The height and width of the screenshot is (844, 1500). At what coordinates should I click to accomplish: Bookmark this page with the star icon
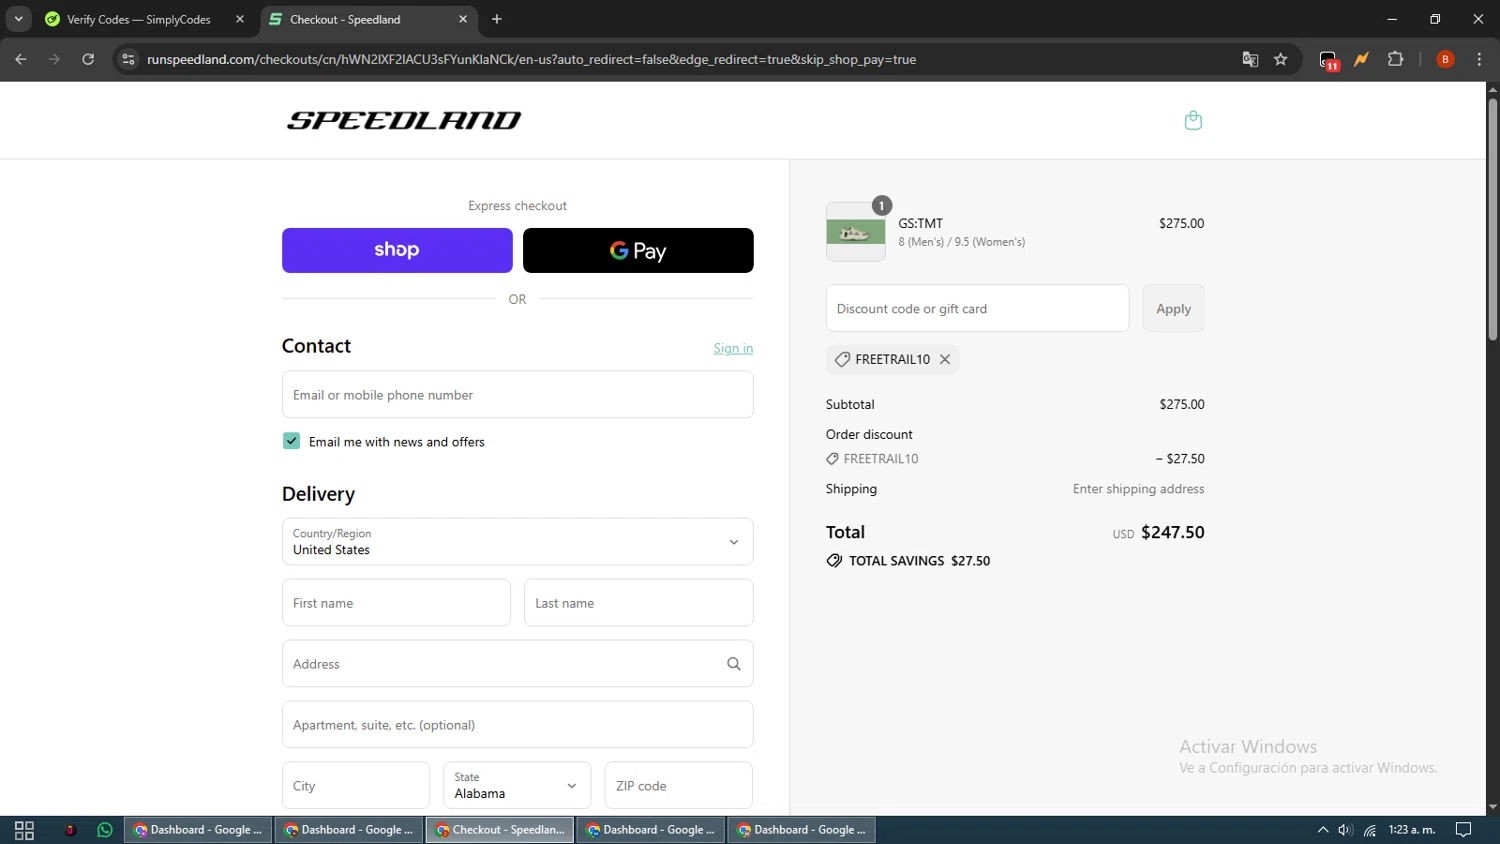[1281, 59]
